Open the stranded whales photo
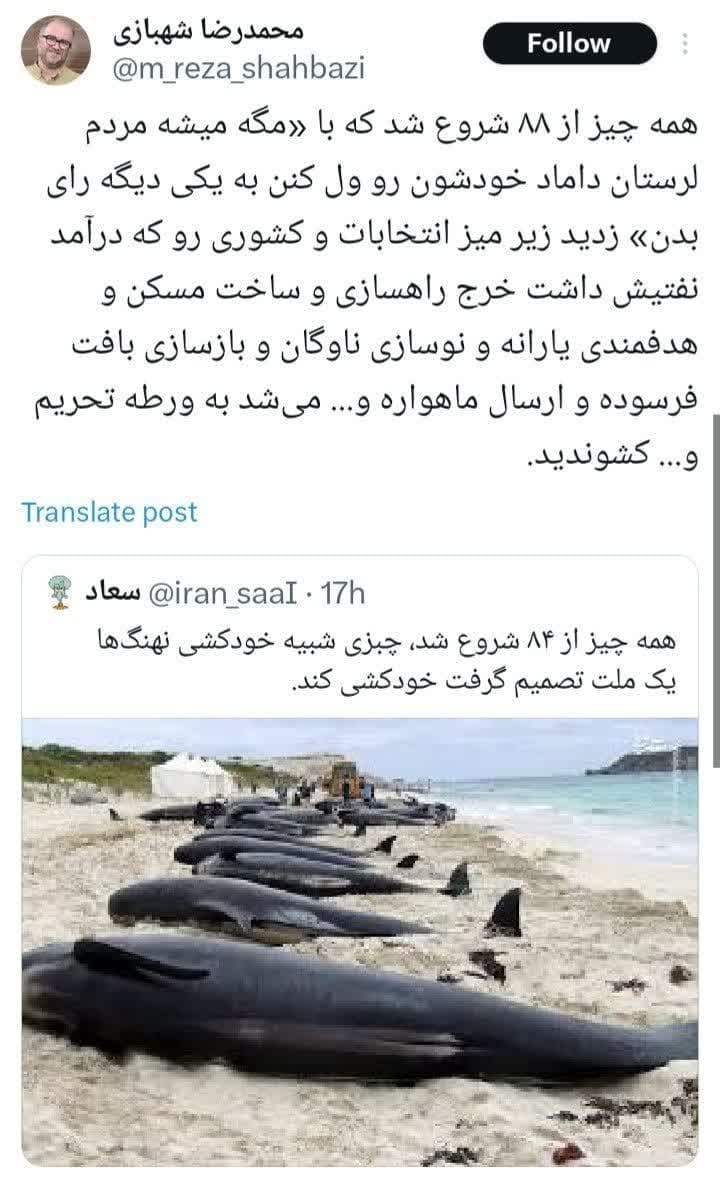This screenshot has width=720, height=1183. (360, 943)
